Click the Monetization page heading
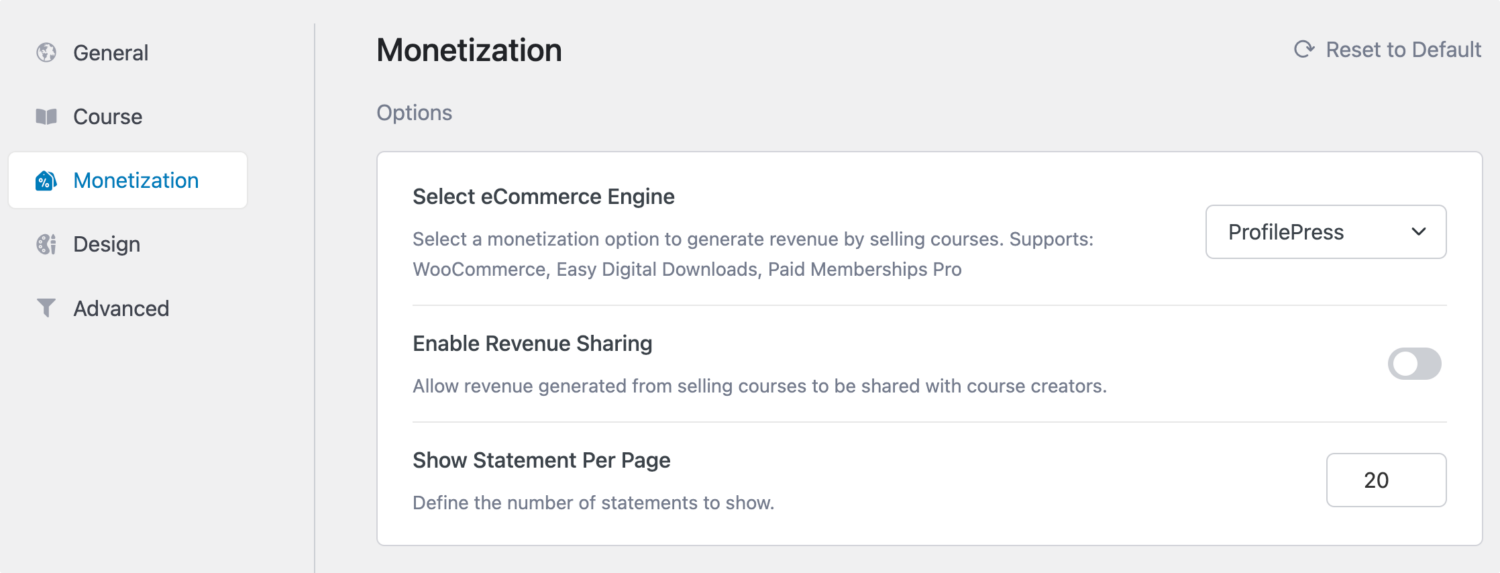The height and width of the screenshot is (573, 1500). click(x=469, y=50)
